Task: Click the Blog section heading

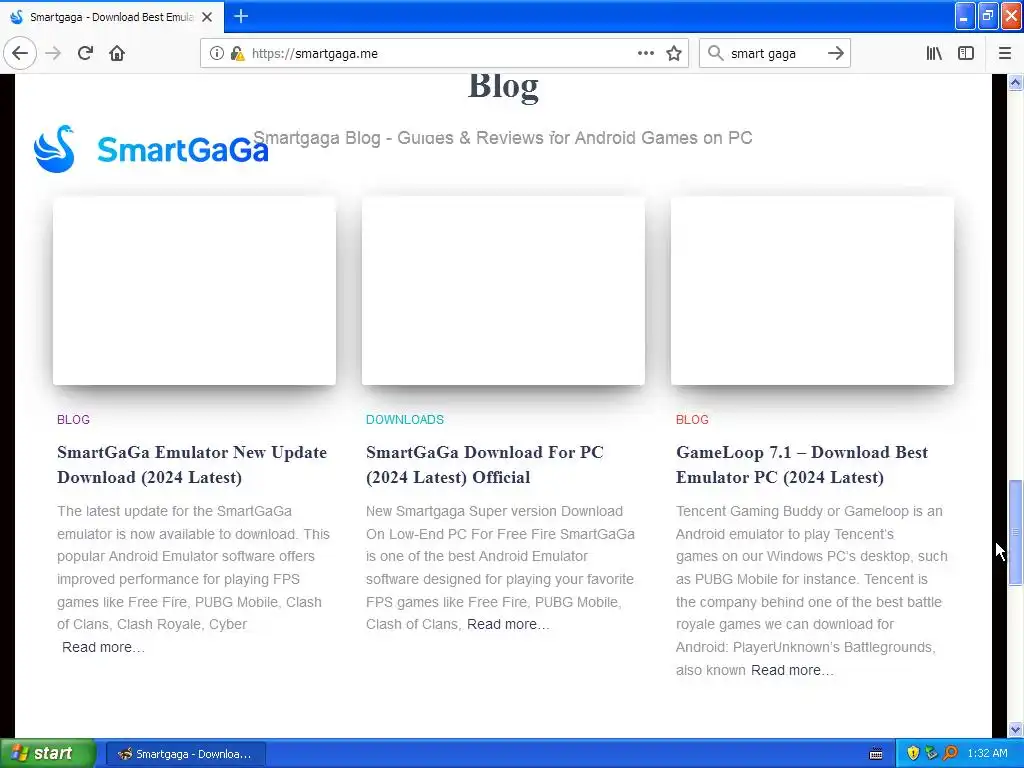Action: tap(504, 86)
